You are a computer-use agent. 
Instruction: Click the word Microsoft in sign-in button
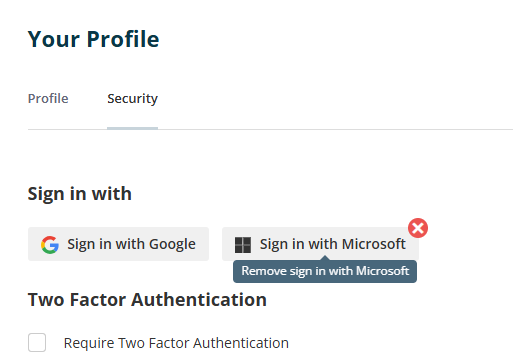coord(374,244)
